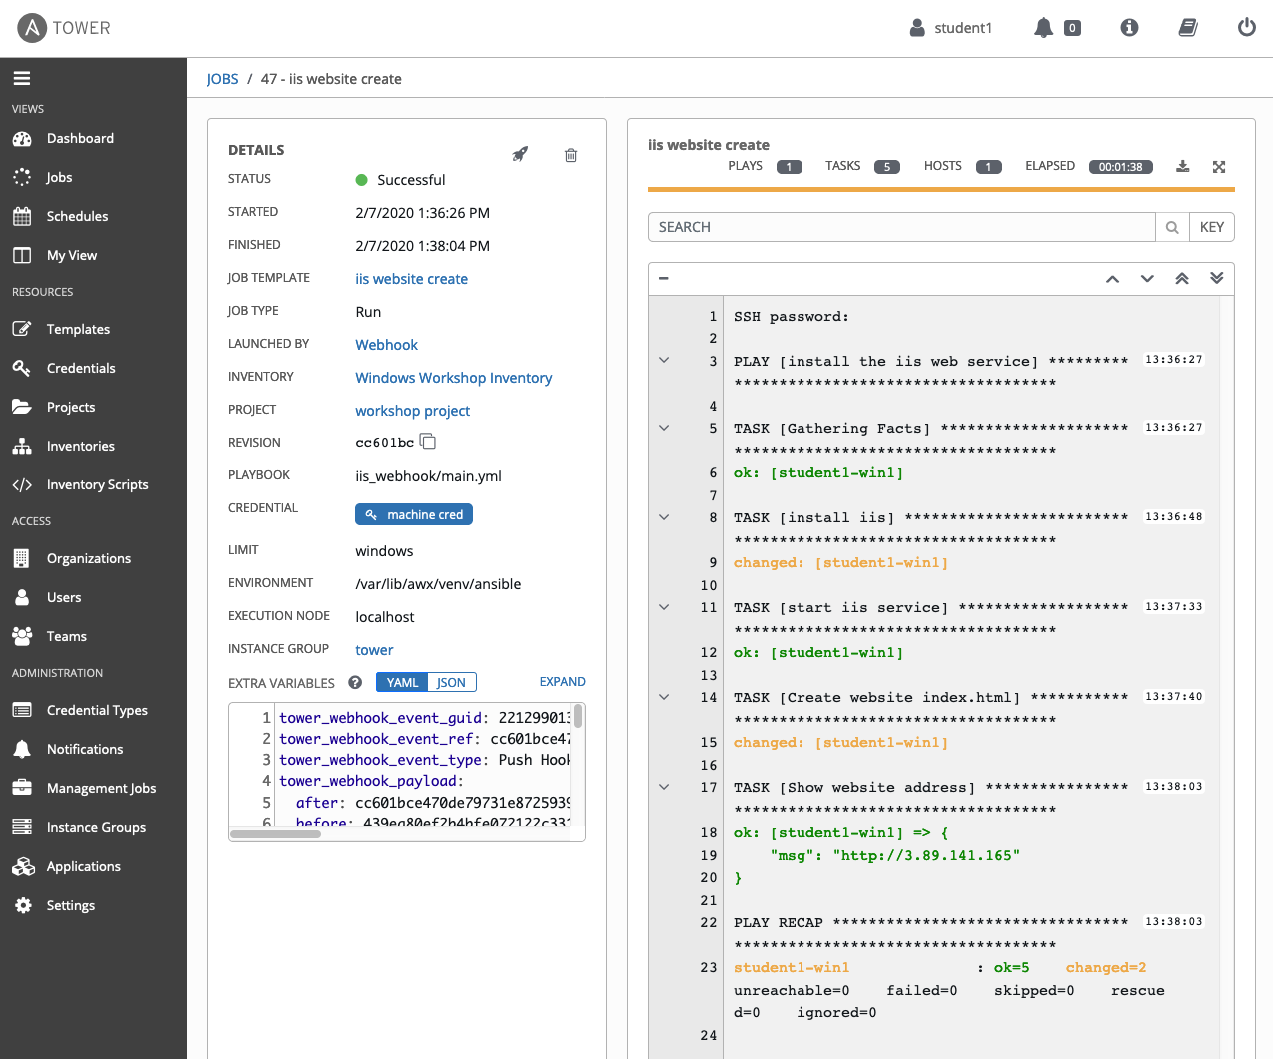Toggle the hamburger sidebar menu
Image resolution: width=1273 pixels, height=1059 pixels.
coord(22,78)
